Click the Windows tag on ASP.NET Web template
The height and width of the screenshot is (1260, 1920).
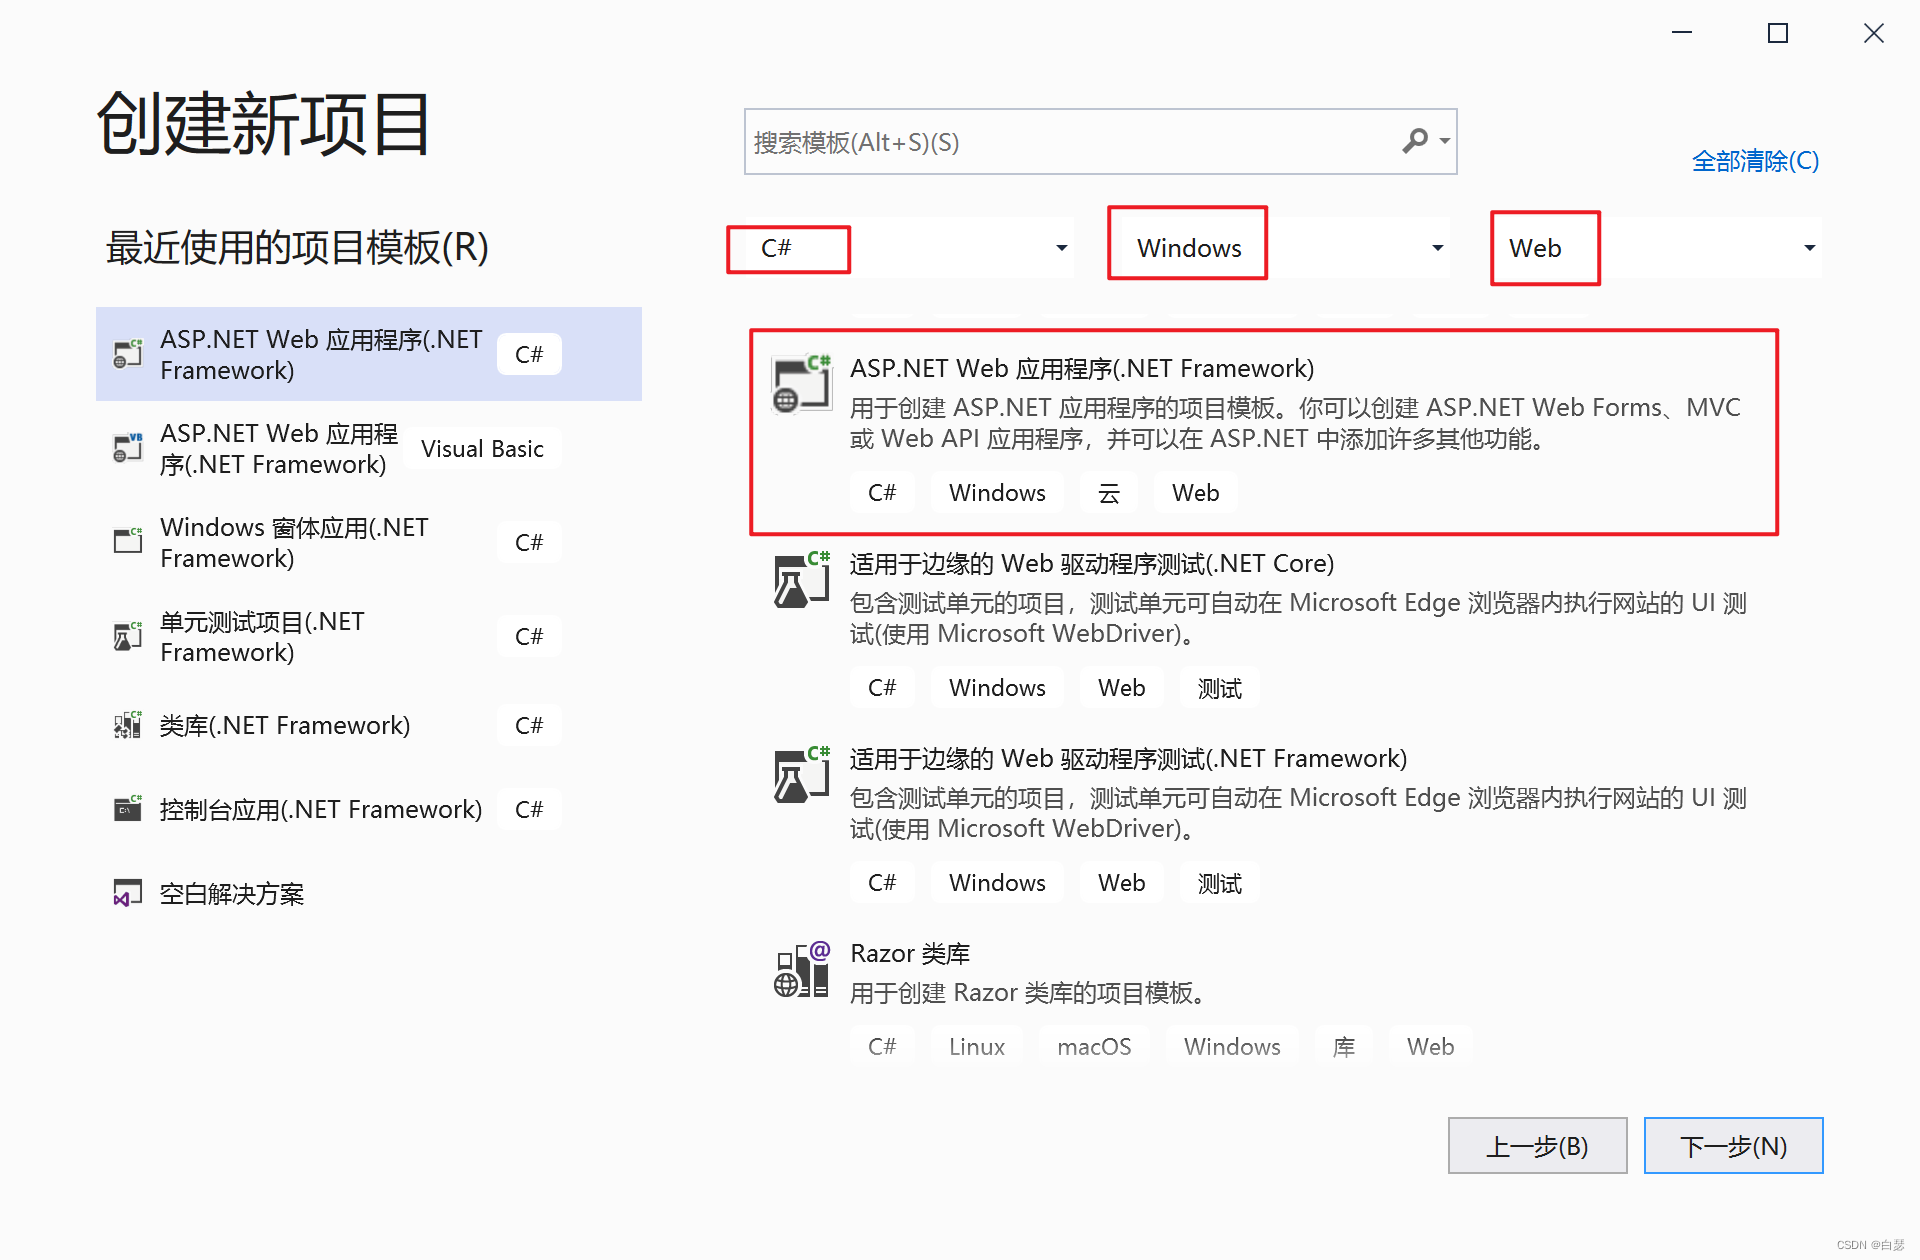click(997, 493)
